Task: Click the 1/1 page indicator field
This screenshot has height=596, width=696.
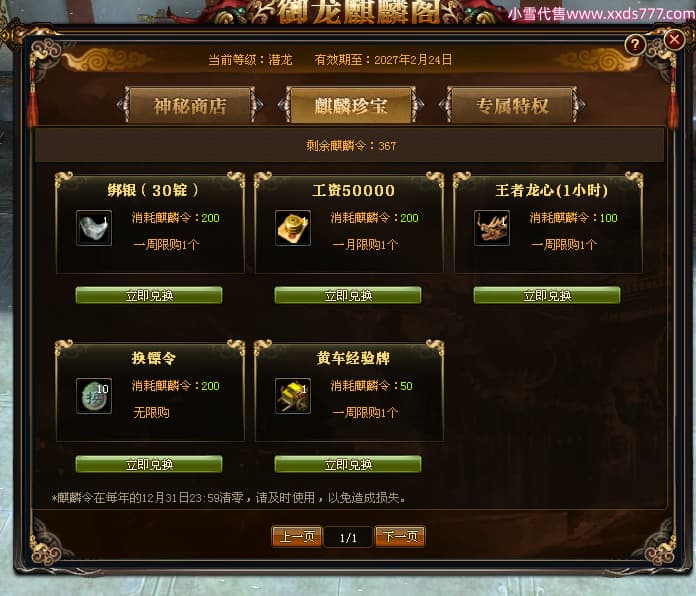Action: (x=348, y=537)
